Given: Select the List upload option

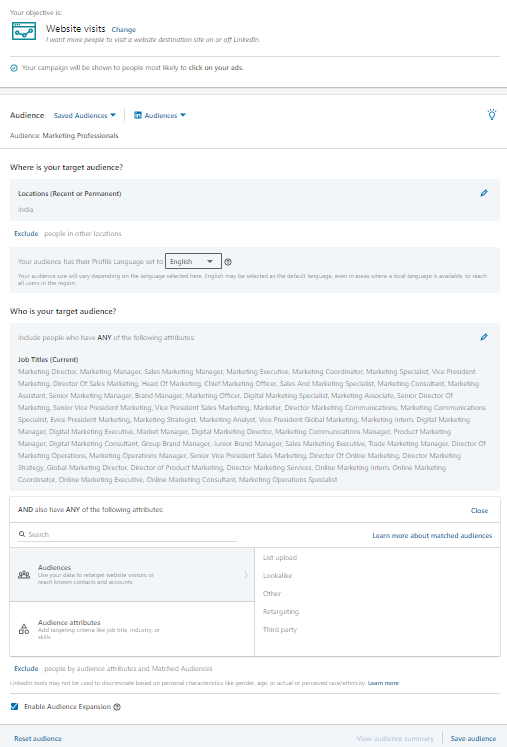Looking at the screenshot, I should coord(280,557).
